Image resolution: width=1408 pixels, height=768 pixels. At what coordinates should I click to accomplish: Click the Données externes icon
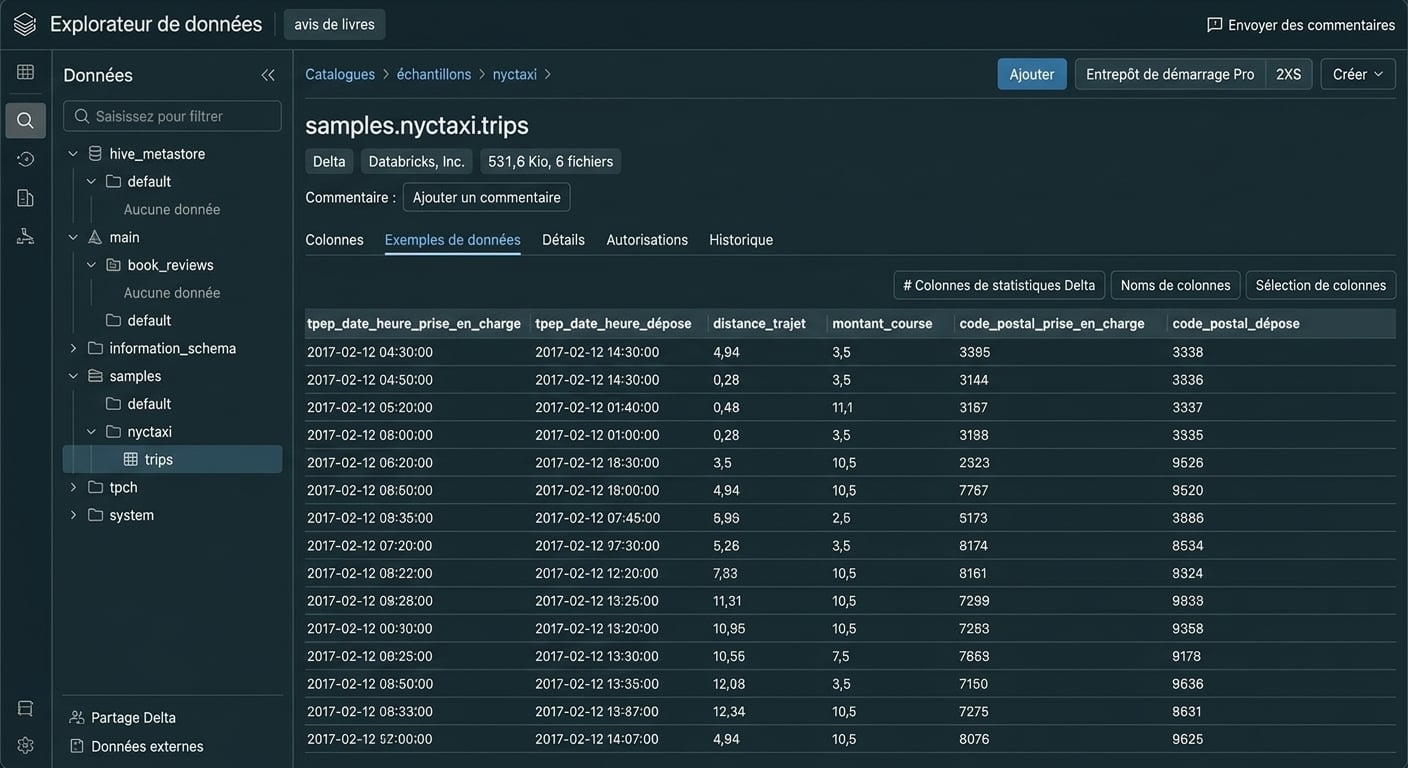click(x=76, y=746)
